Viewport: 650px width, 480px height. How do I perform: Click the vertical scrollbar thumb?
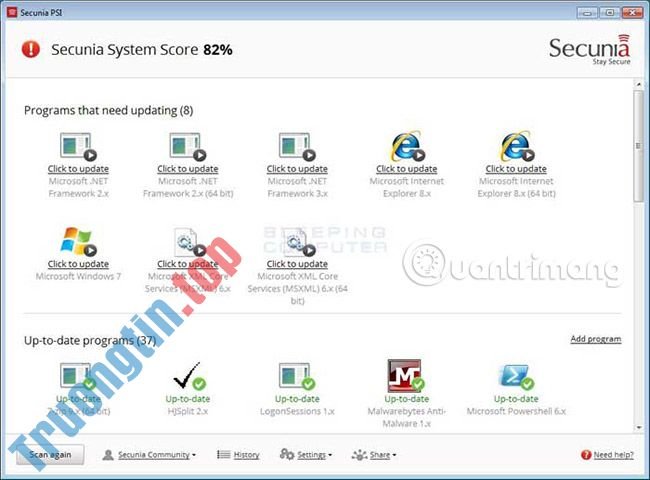pos(638,145)
